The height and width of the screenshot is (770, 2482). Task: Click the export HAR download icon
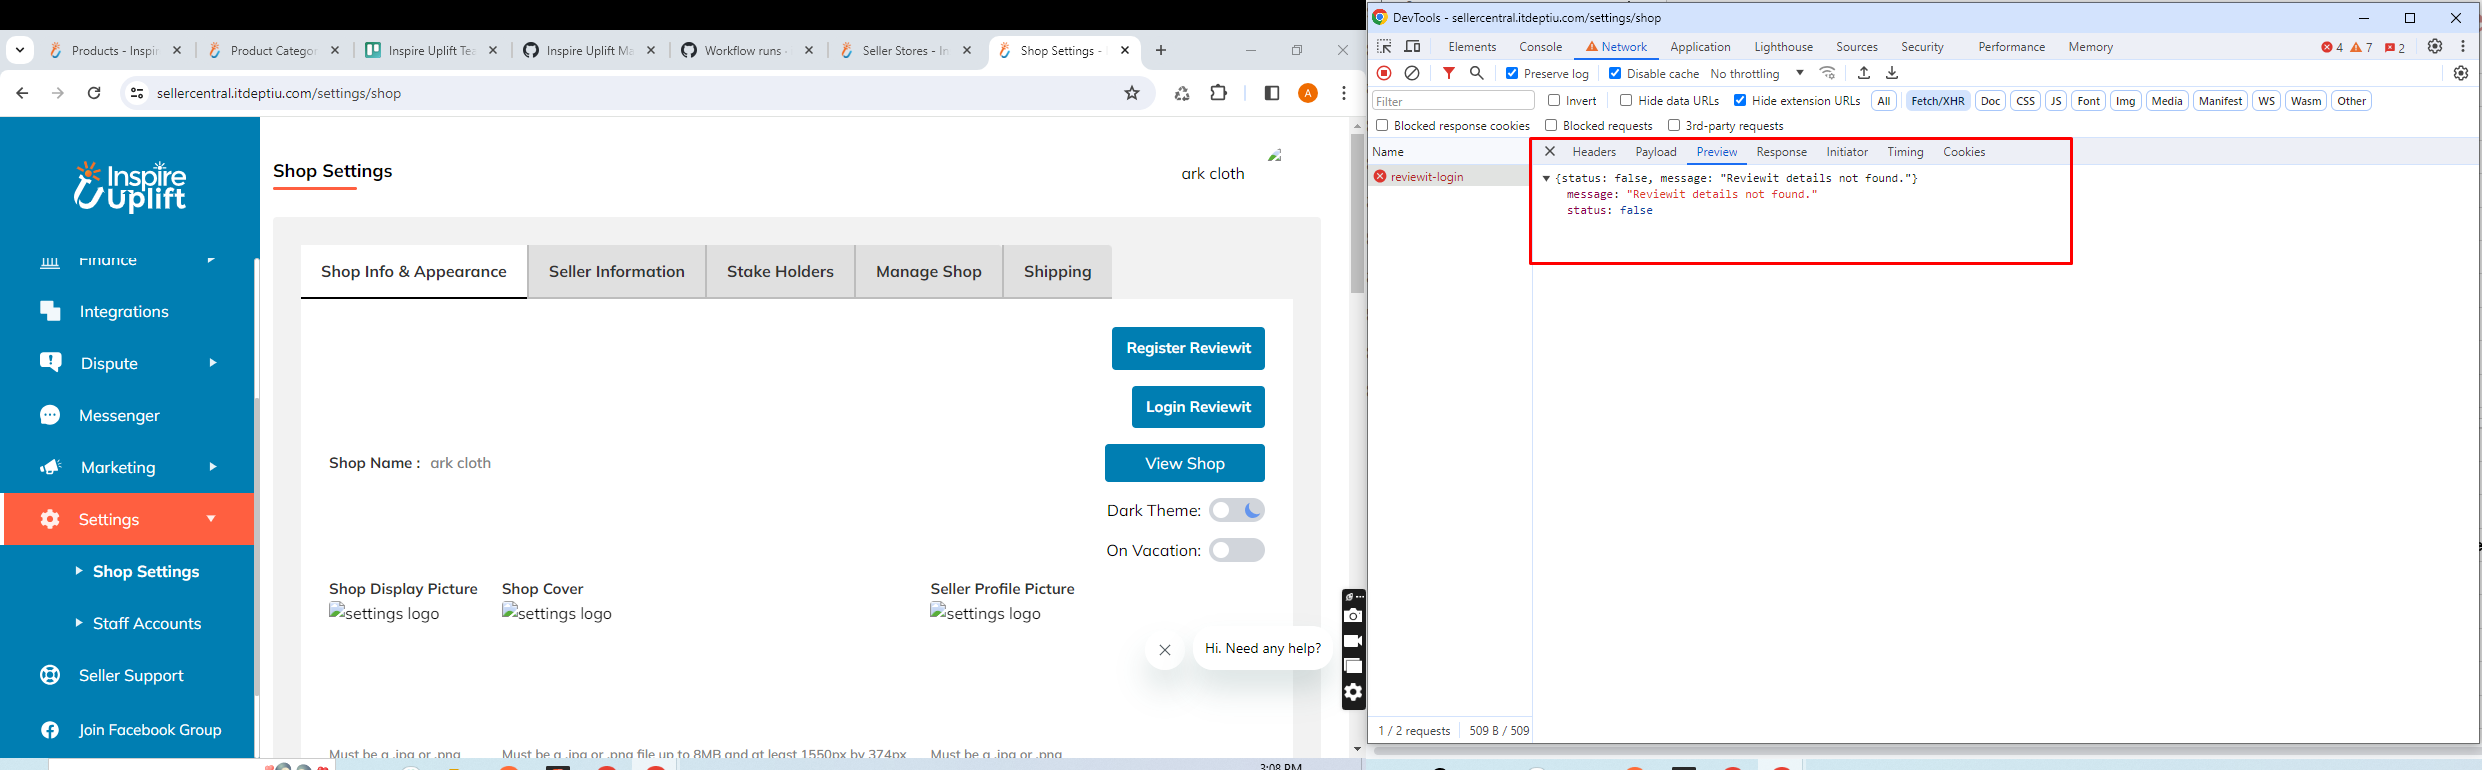(x=1892, y=73)
